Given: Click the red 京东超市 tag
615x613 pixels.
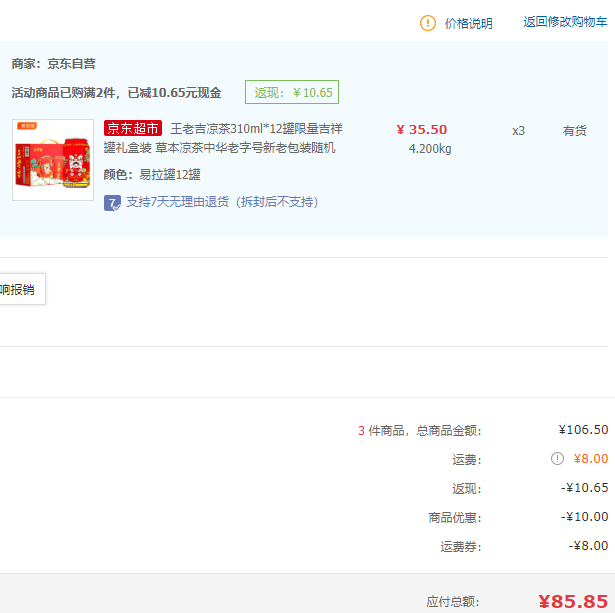Looking at the screenshot, I should (133, 128).
